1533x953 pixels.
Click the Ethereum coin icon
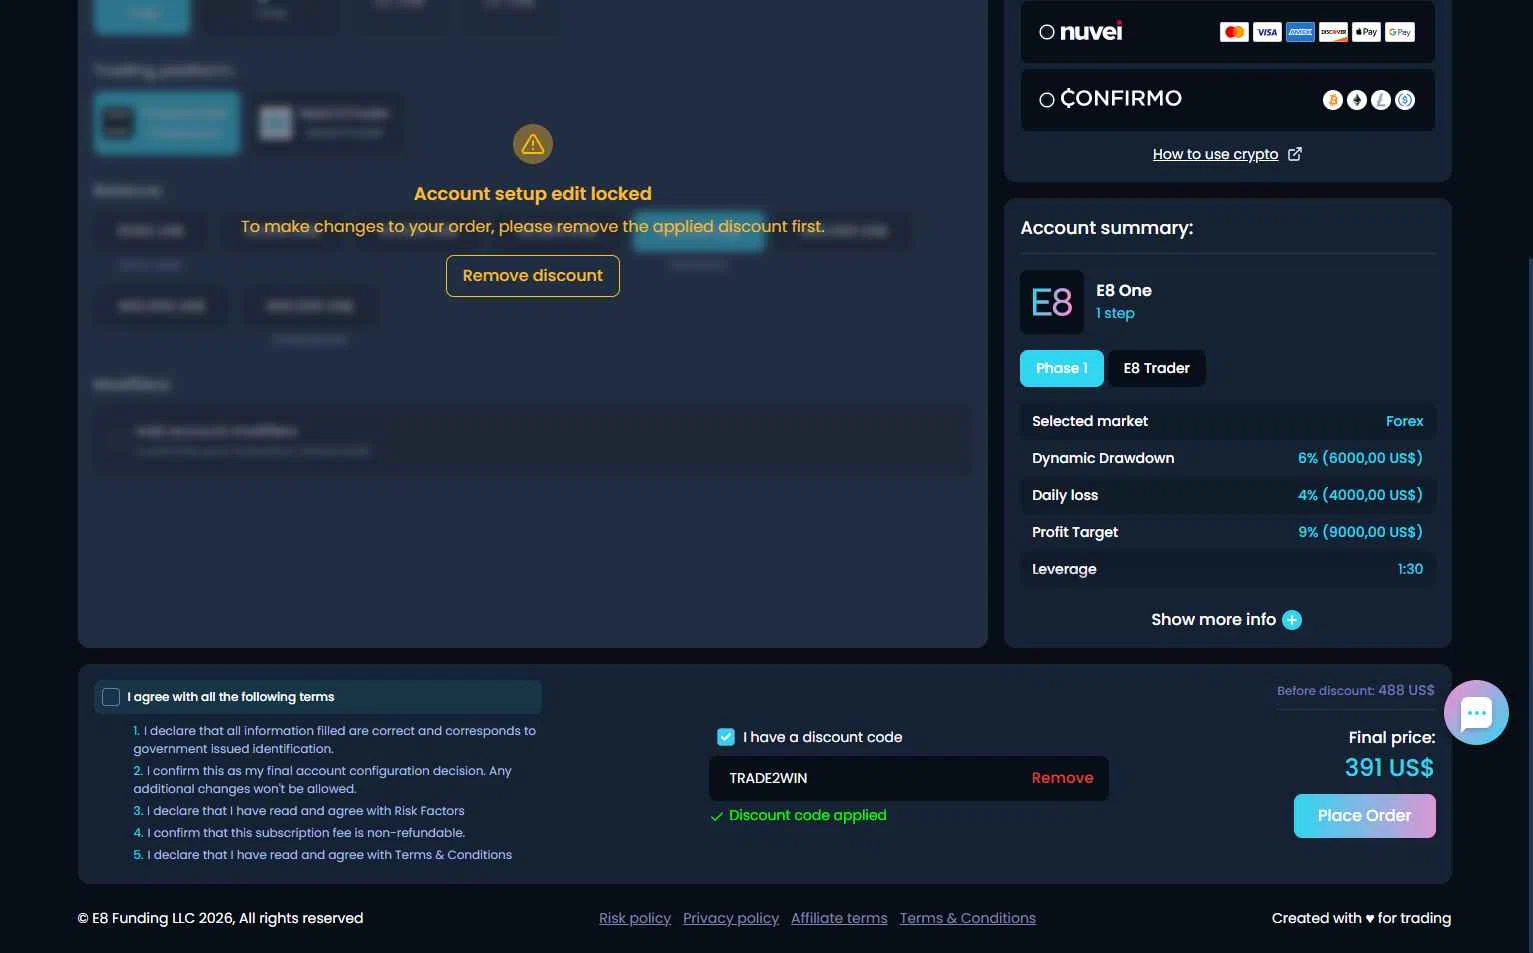1356,100
